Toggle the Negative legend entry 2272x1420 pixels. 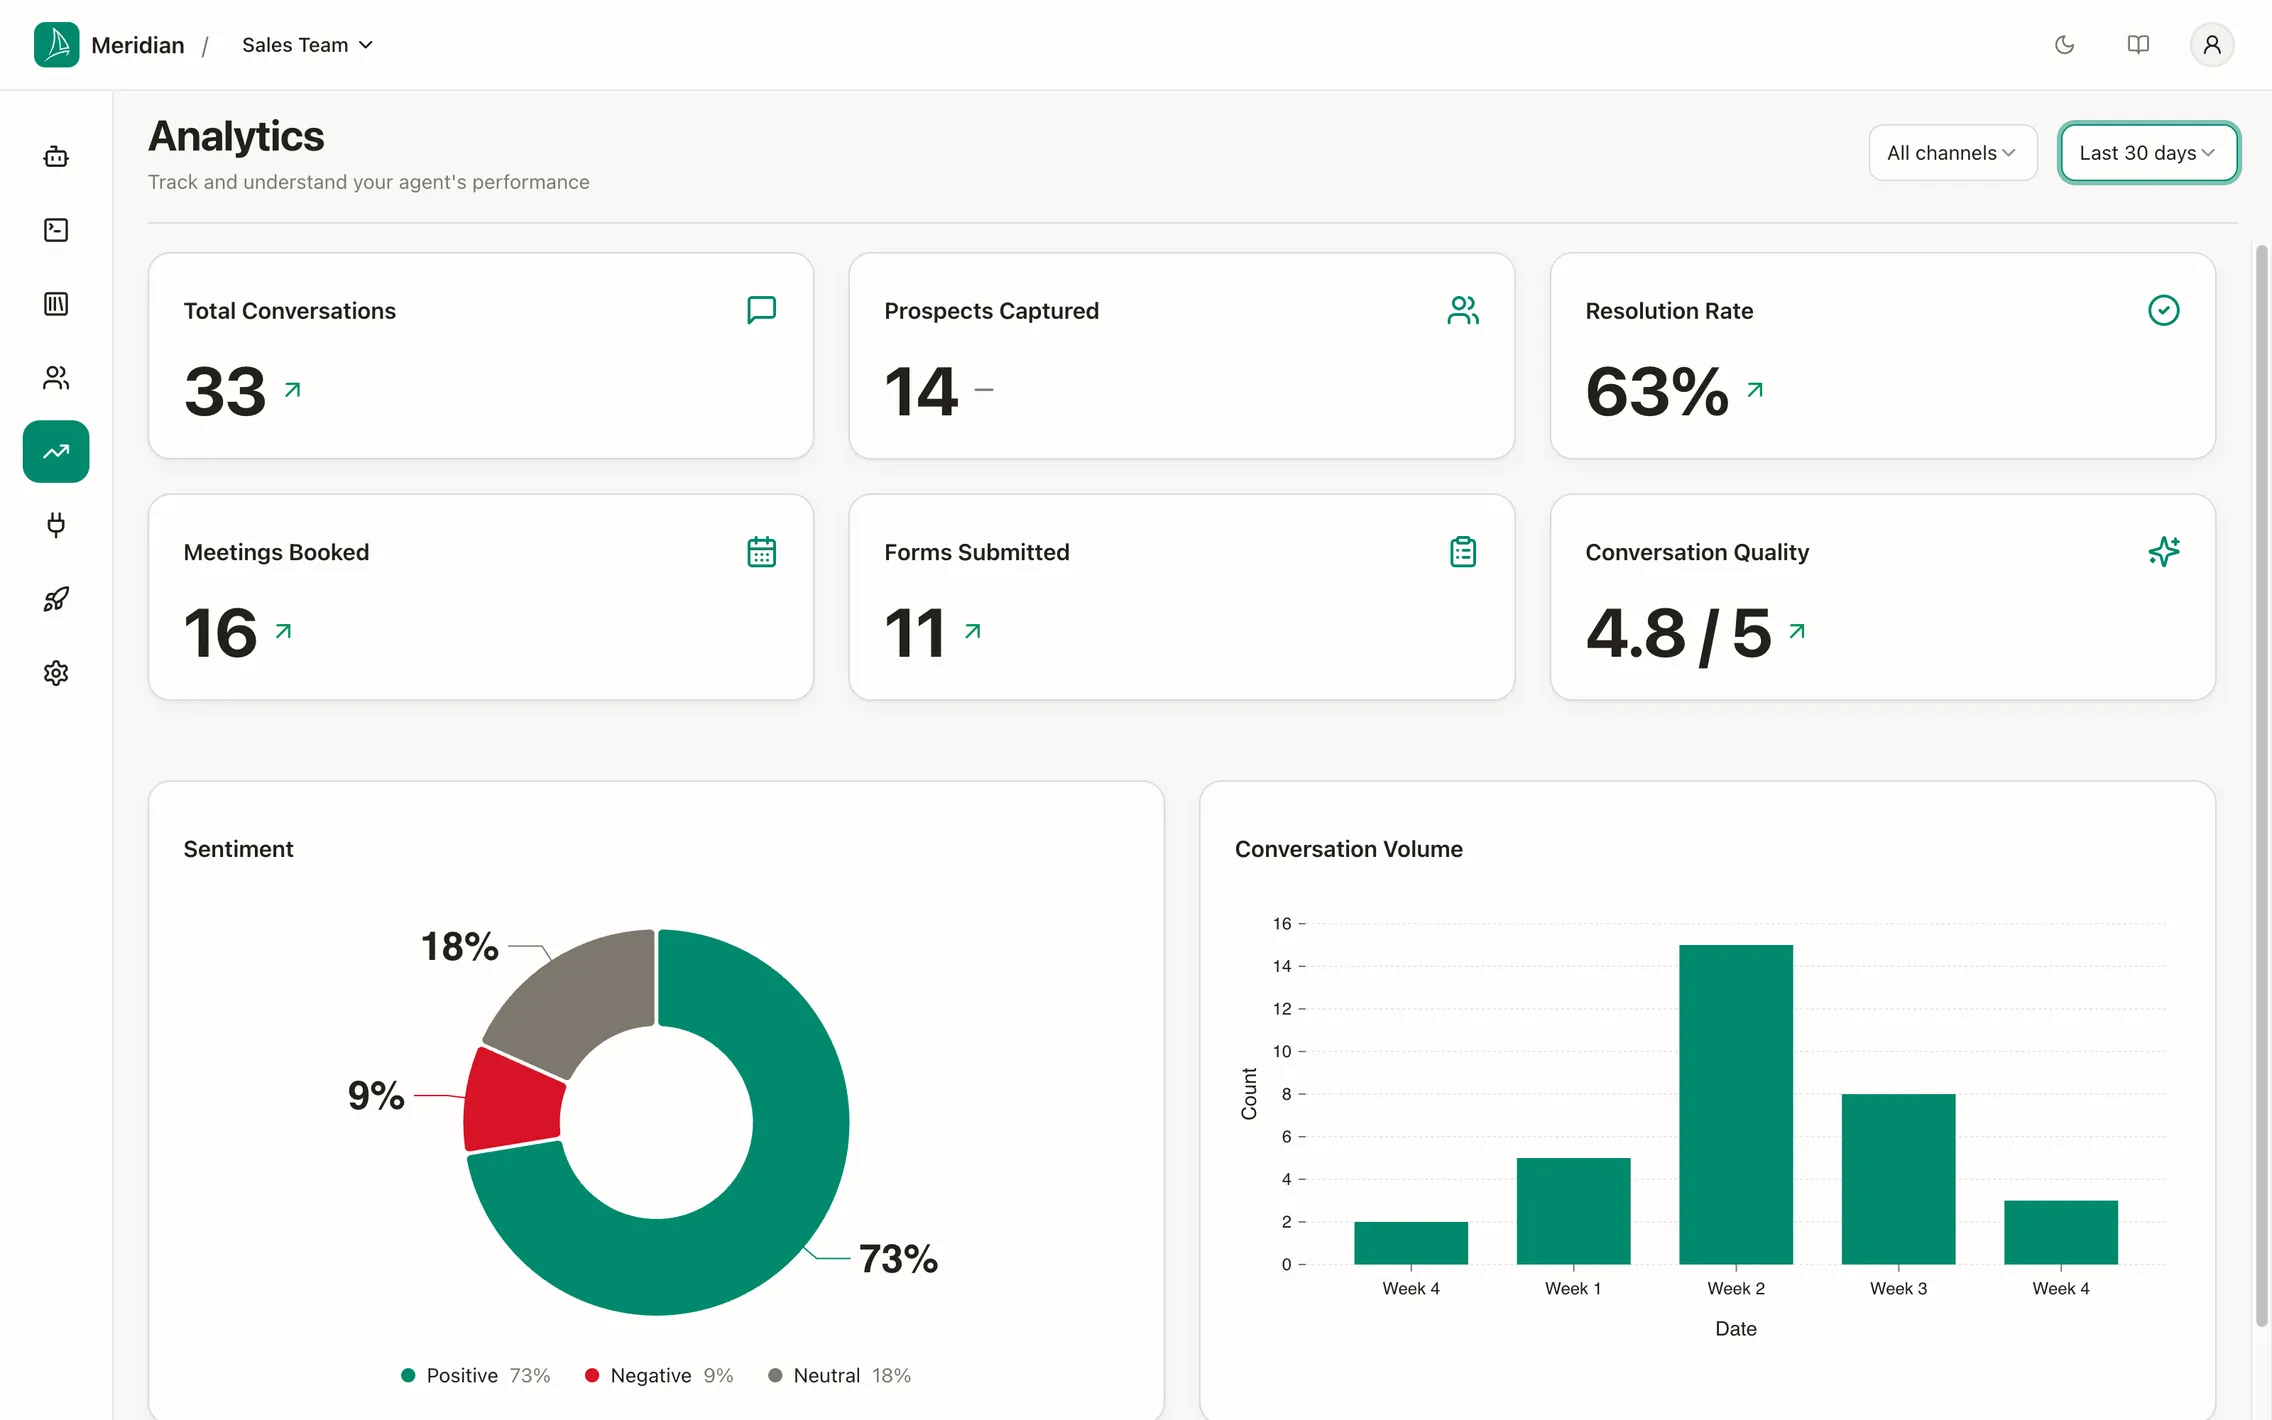pyautogui.click(x=659, y=1375)
